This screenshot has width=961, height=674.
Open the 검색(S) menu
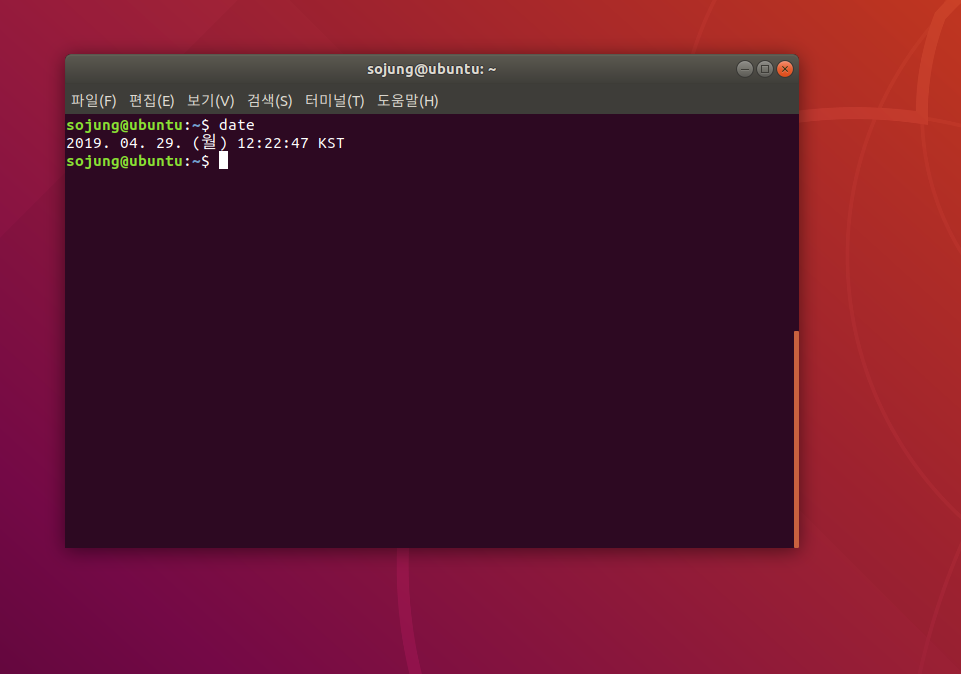(x=270, y=100)
